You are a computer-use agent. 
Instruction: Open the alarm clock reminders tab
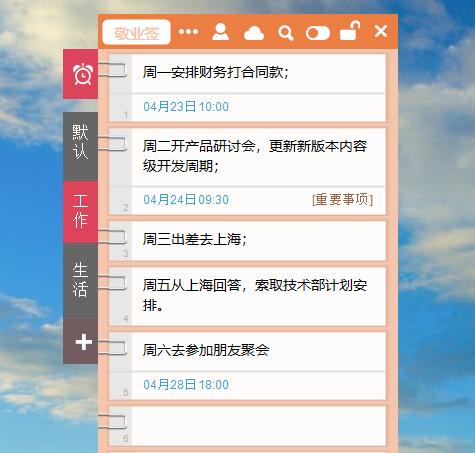tap(80, 74)
